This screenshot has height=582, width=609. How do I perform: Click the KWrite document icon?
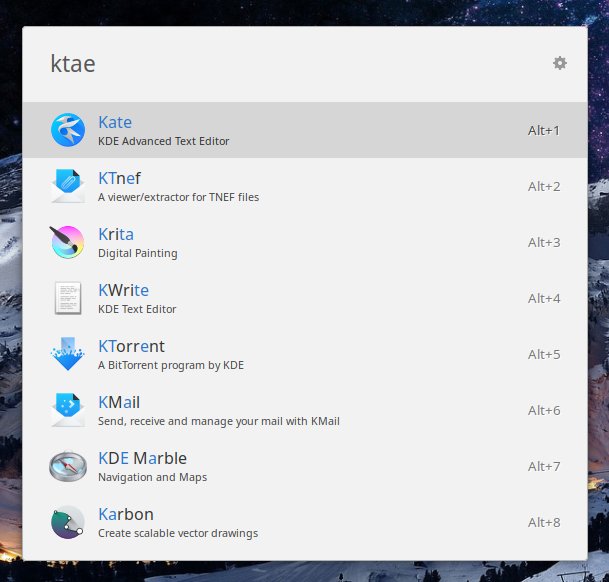point(68,298)
